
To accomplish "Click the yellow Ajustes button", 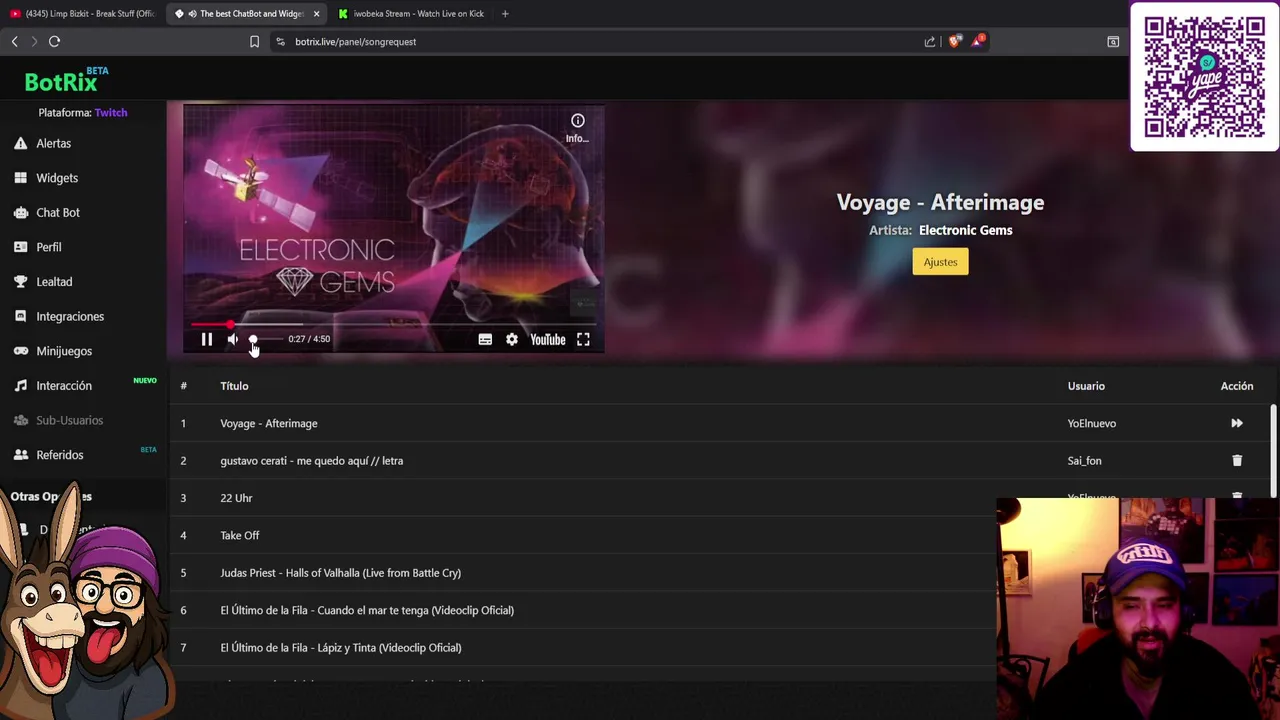I will pyautogui.click(x=940, y=262).
